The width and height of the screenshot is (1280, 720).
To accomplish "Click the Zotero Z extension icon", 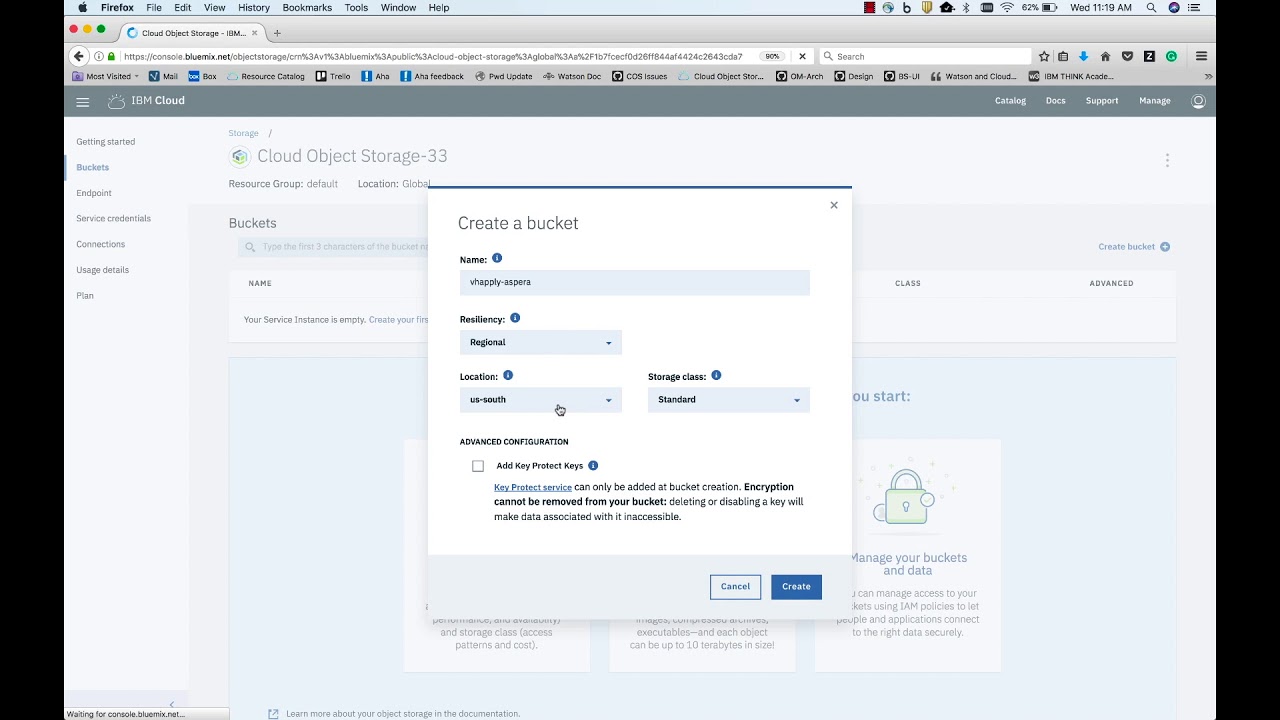I will pos(1150,57).
